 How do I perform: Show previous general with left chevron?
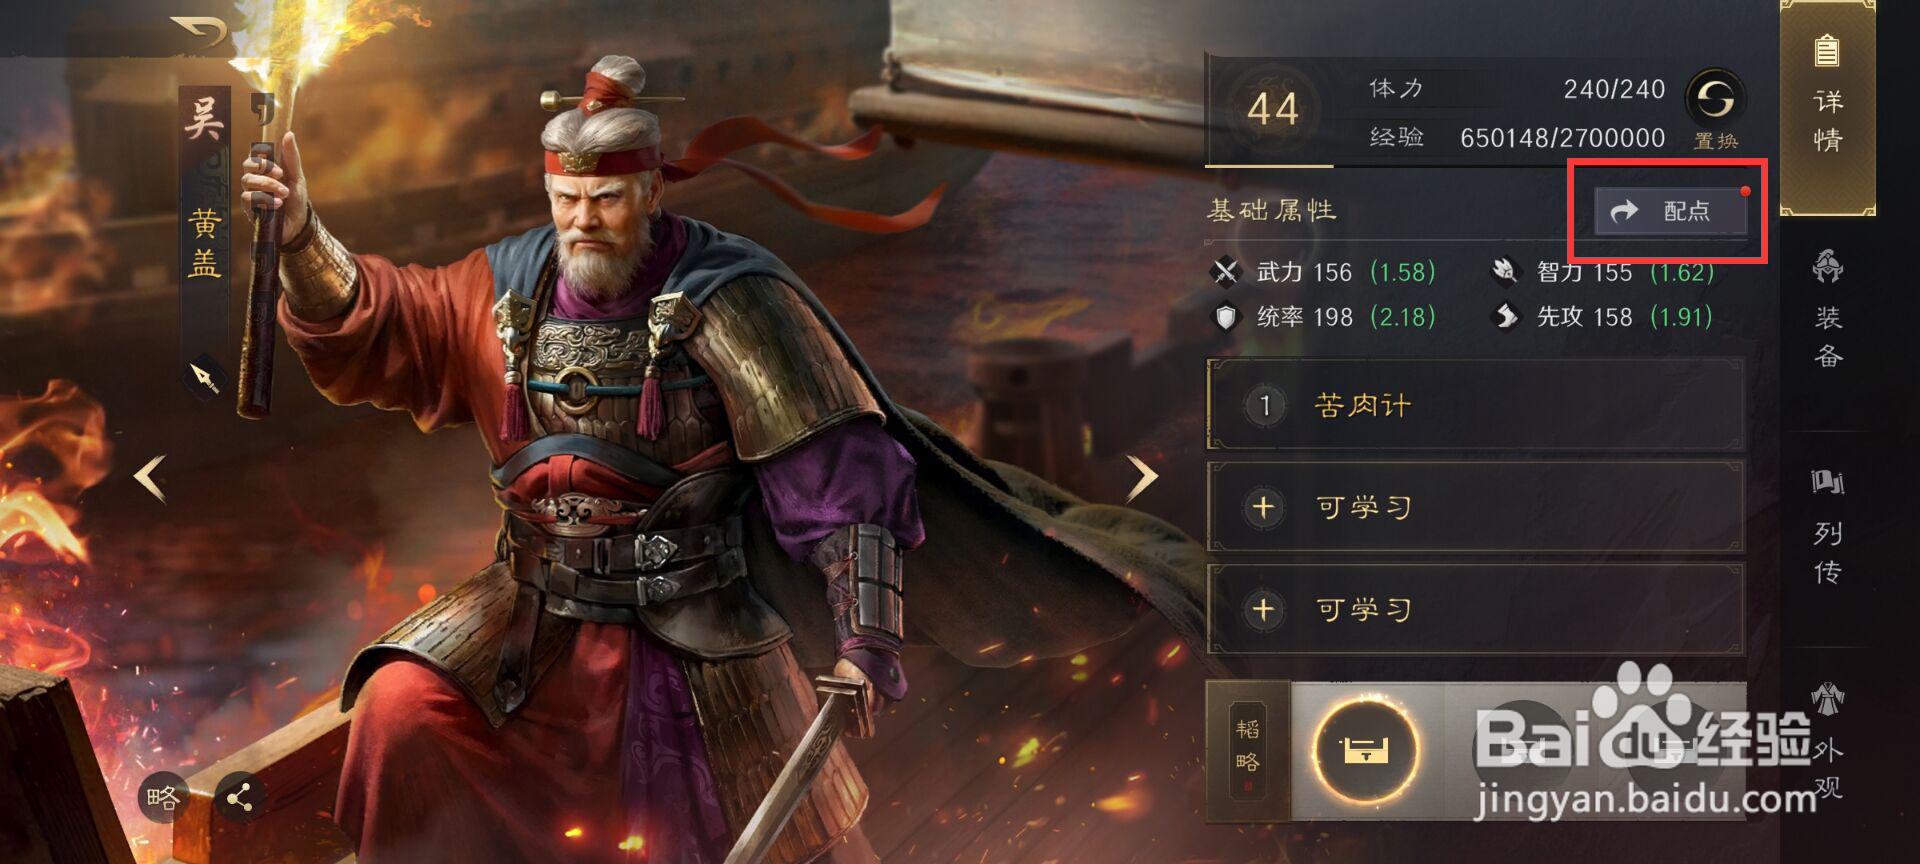coord(150,478)
